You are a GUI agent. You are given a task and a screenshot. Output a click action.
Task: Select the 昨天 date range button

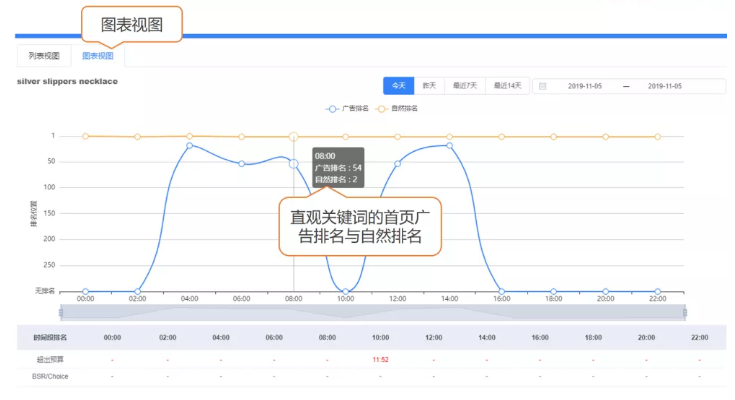tap(429, 86)
